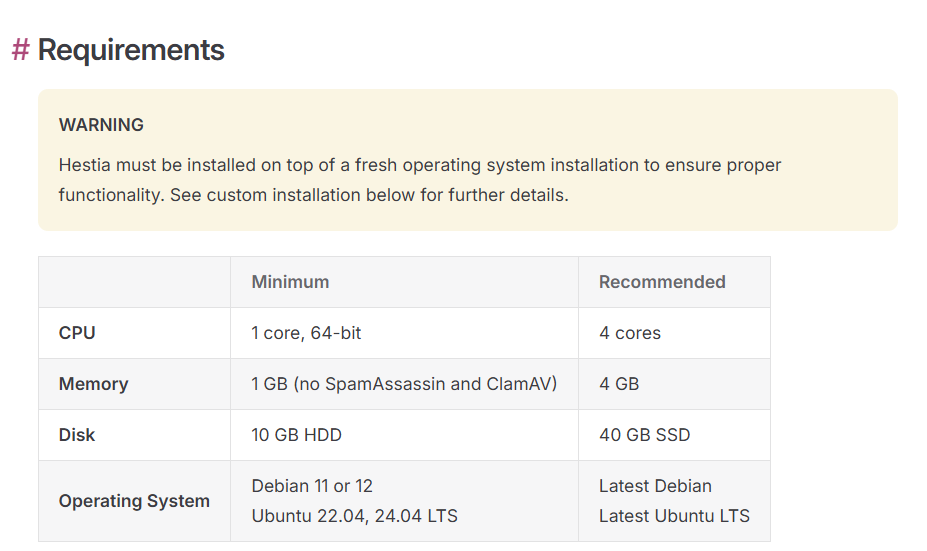Click the CPU row label
Image resolution: width=927 pixels, height=551 pixels.
[x=77, y=333]
